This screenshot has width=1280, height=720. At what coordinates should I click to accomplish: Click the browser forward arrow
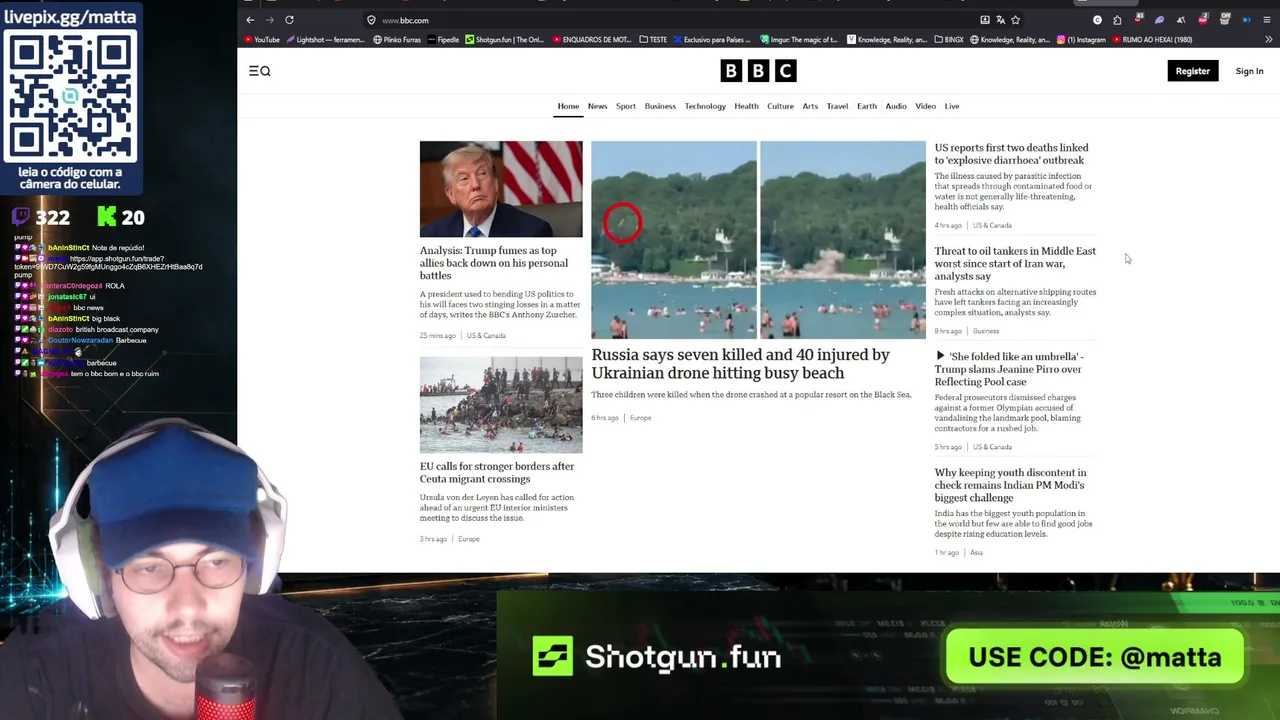pyautogui.click(x=269, y=20)
